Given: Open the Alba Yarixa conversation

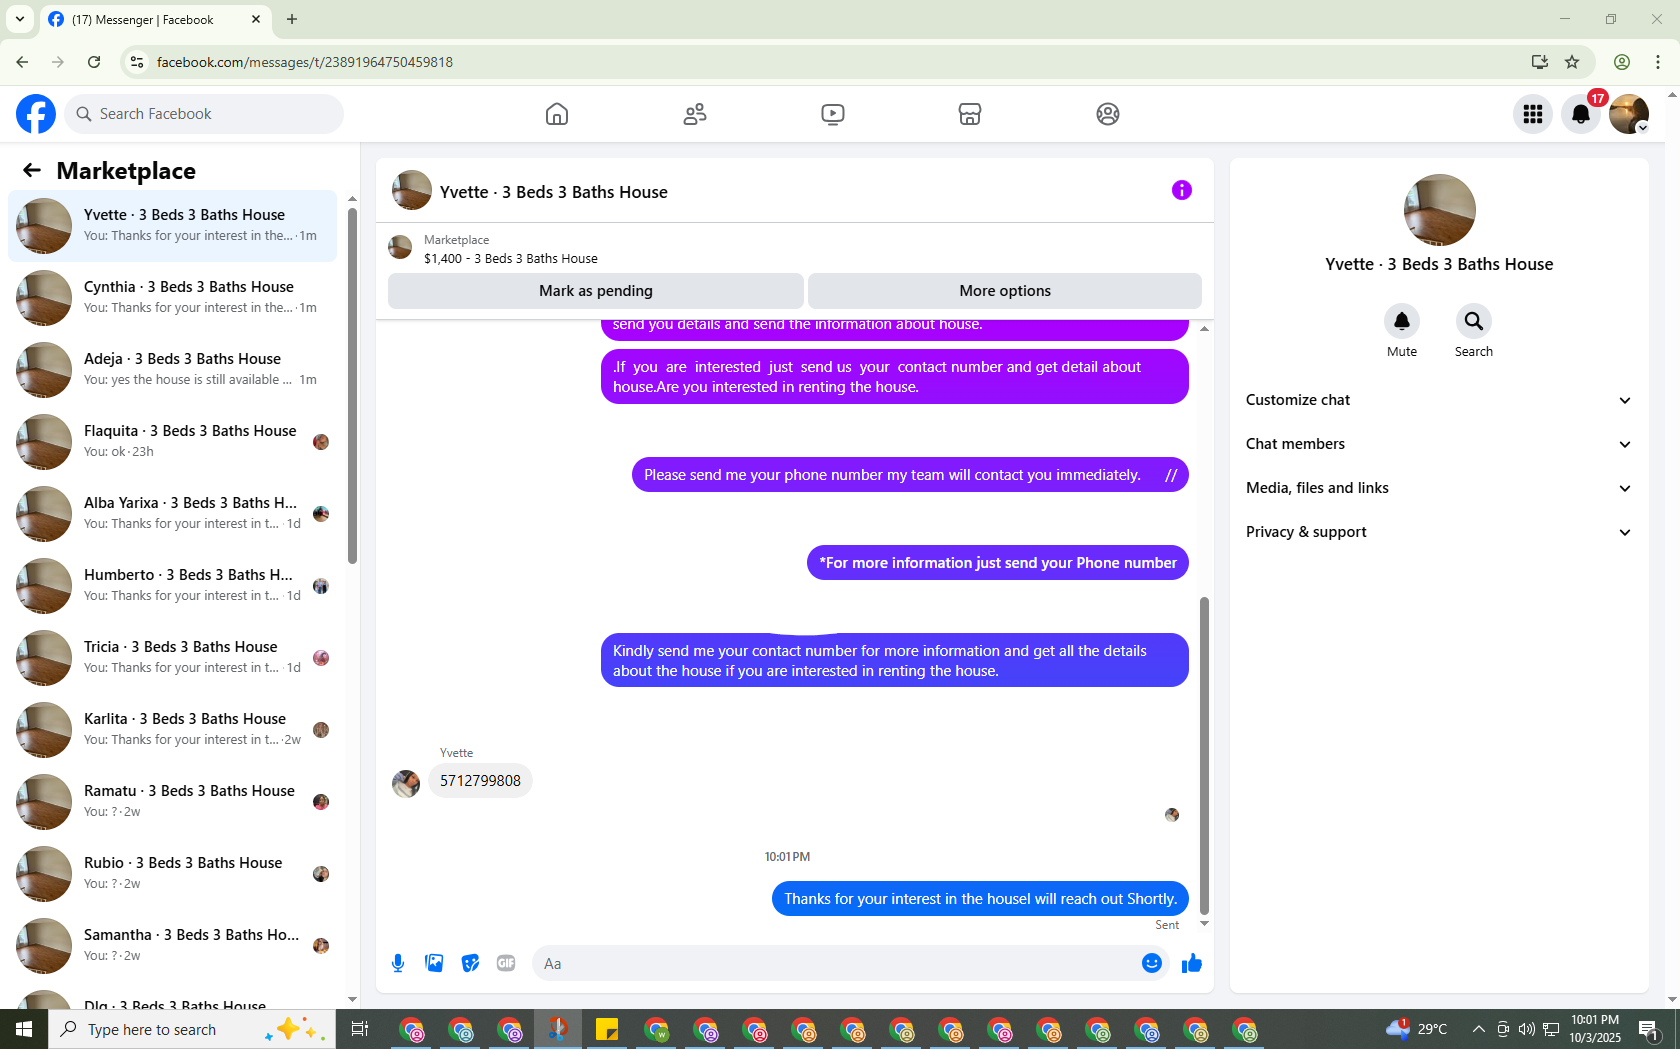Looking at the screenshot, I should (x=172, y=514).
